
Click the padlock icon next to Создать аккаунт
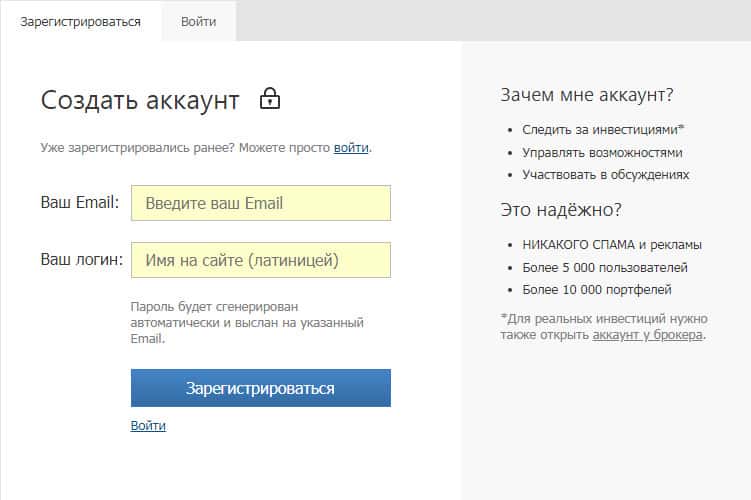pyautogui.click(x=270, y=98)
